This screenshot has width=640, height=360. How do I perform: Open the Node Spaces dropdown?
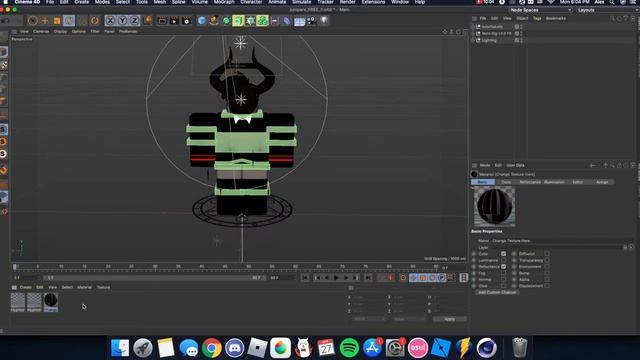540,10
